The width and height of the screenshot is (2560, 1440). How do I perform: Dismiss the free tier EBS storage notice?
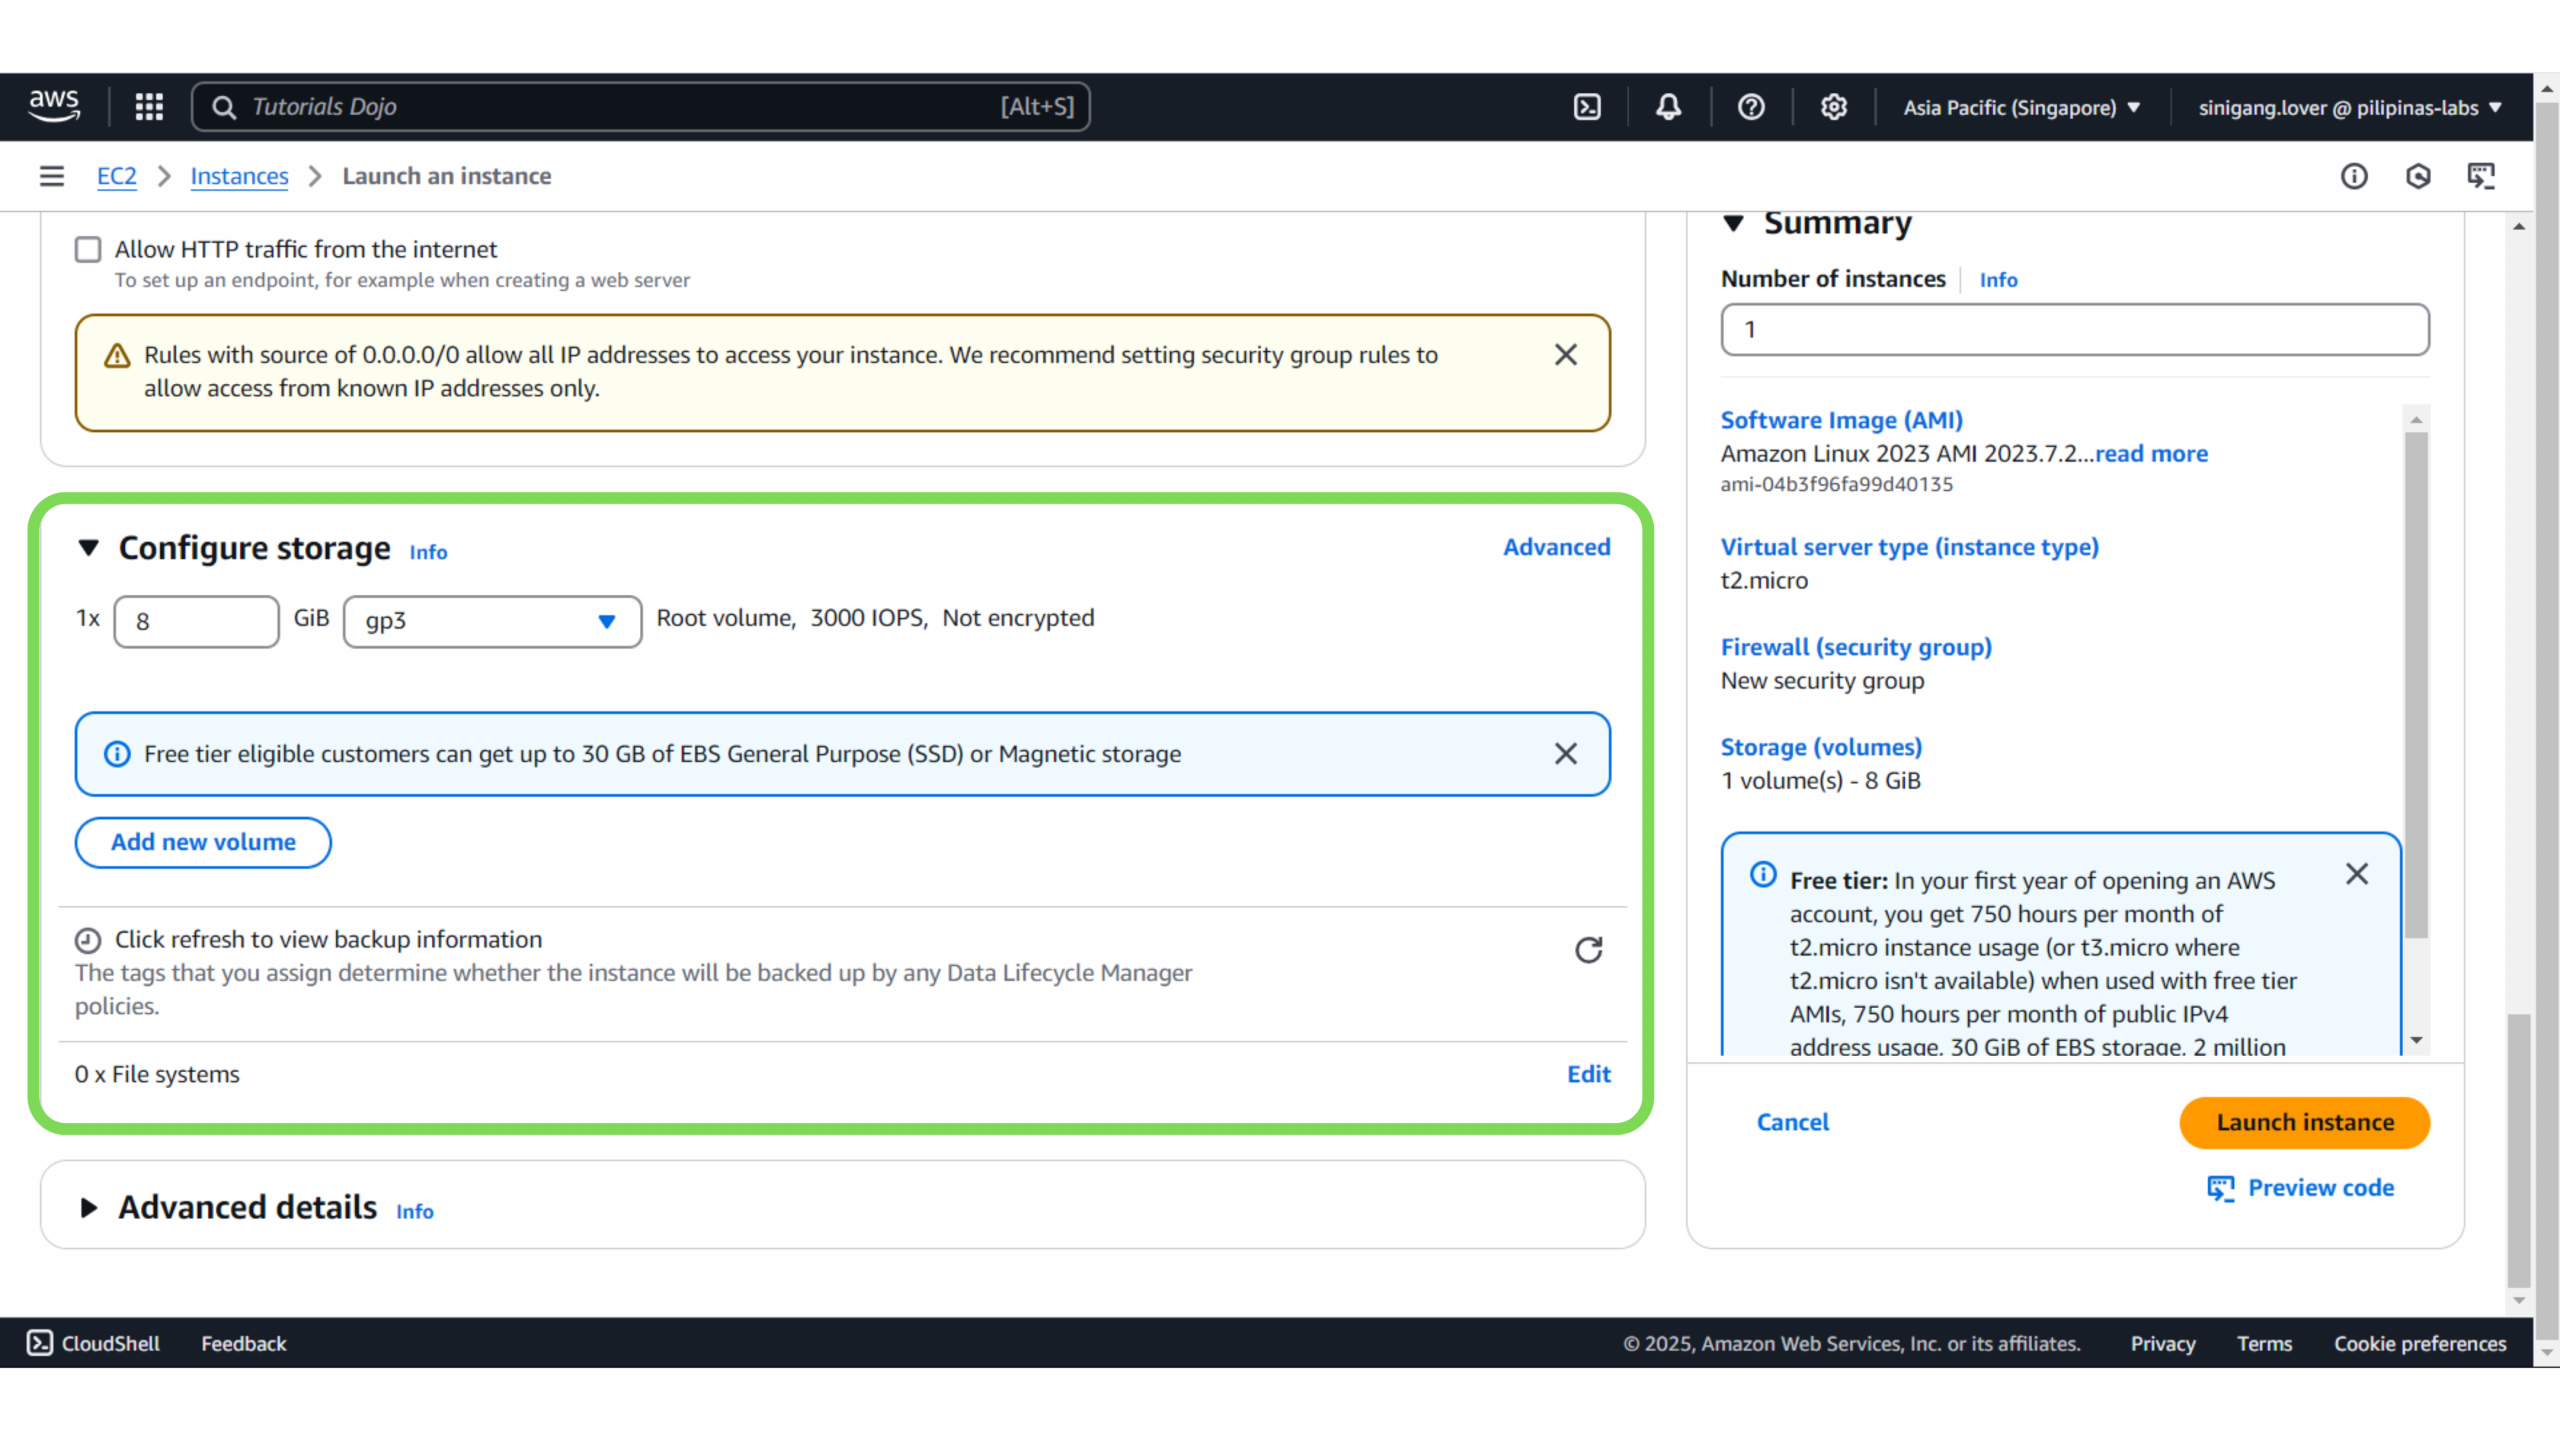pyautogui.click(x=1565, y=754)
